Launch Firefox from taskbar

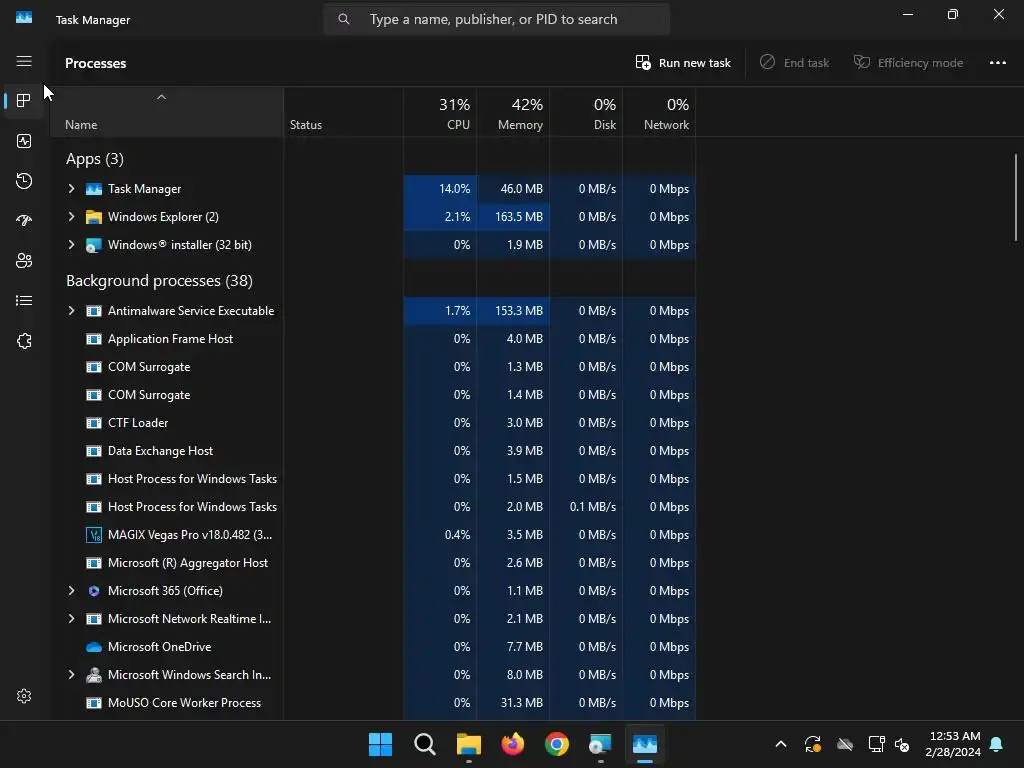point(513,744)
